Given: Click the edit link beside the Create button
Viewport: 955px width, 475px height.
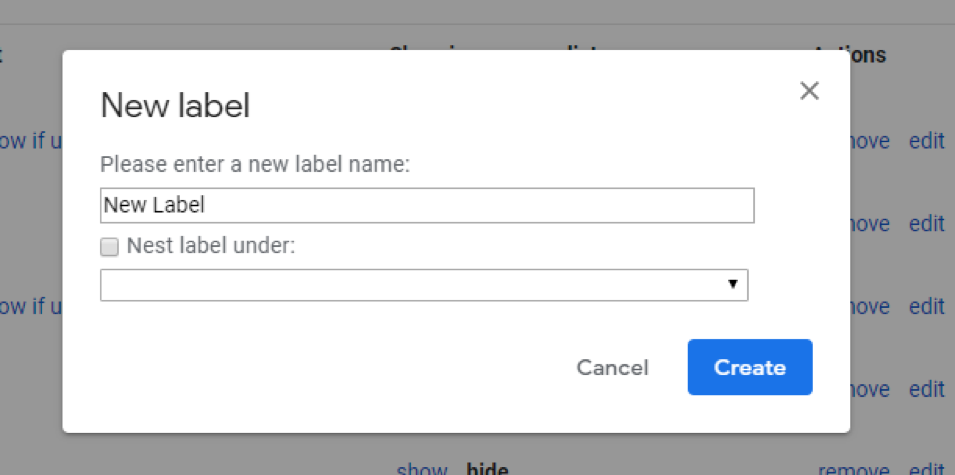Looking at the screenshot, I should point(926,388).
